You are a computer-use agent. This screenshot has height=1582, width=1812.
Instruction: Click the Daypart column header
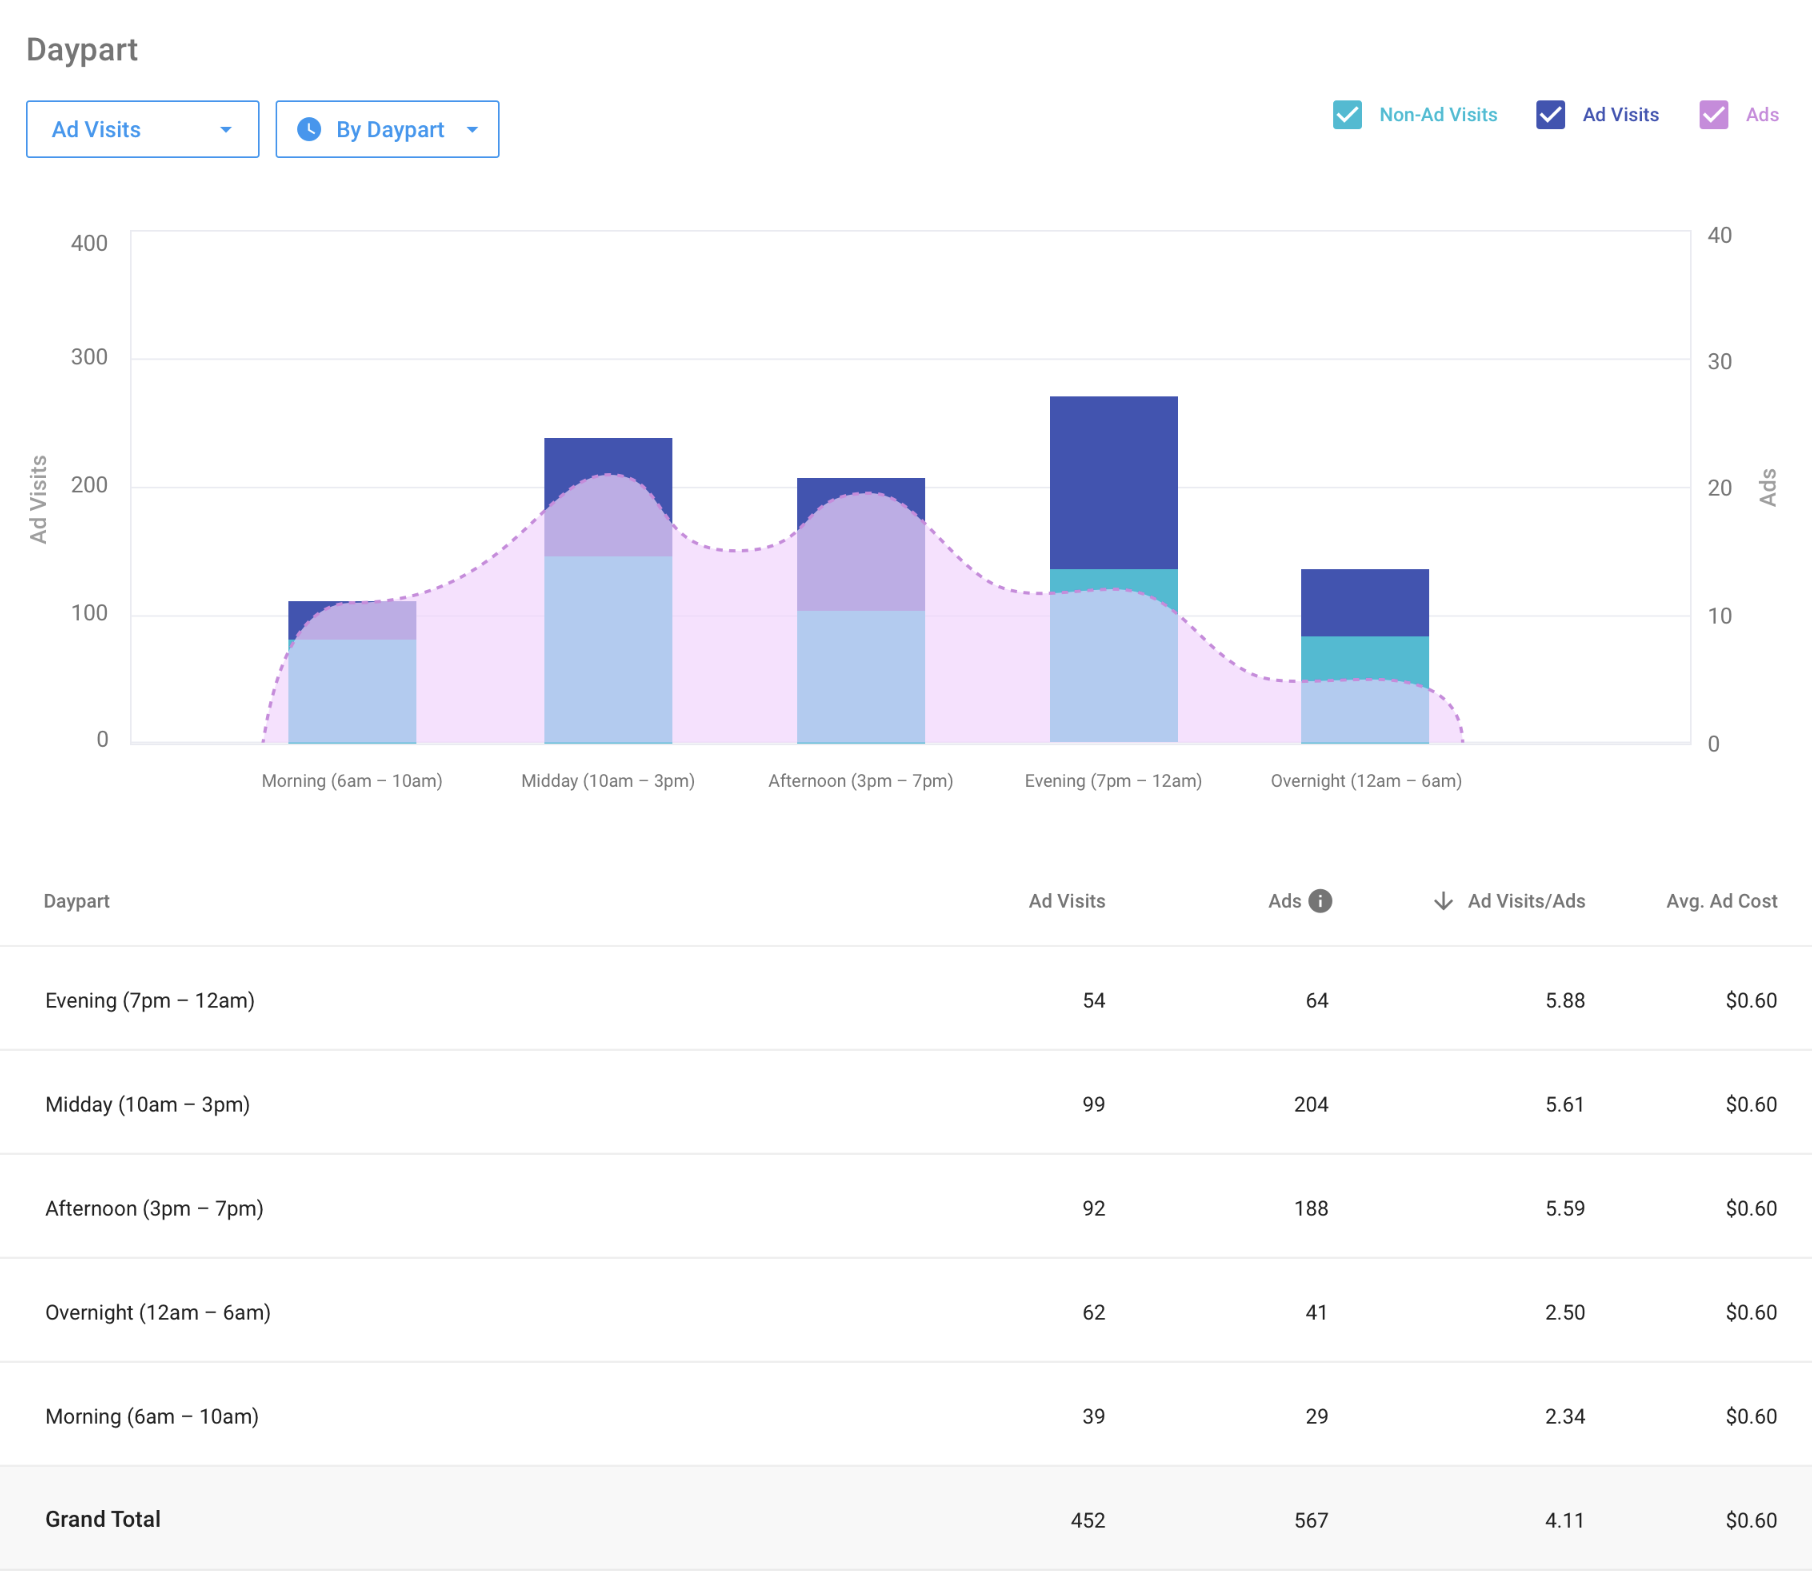coord(77,901)
